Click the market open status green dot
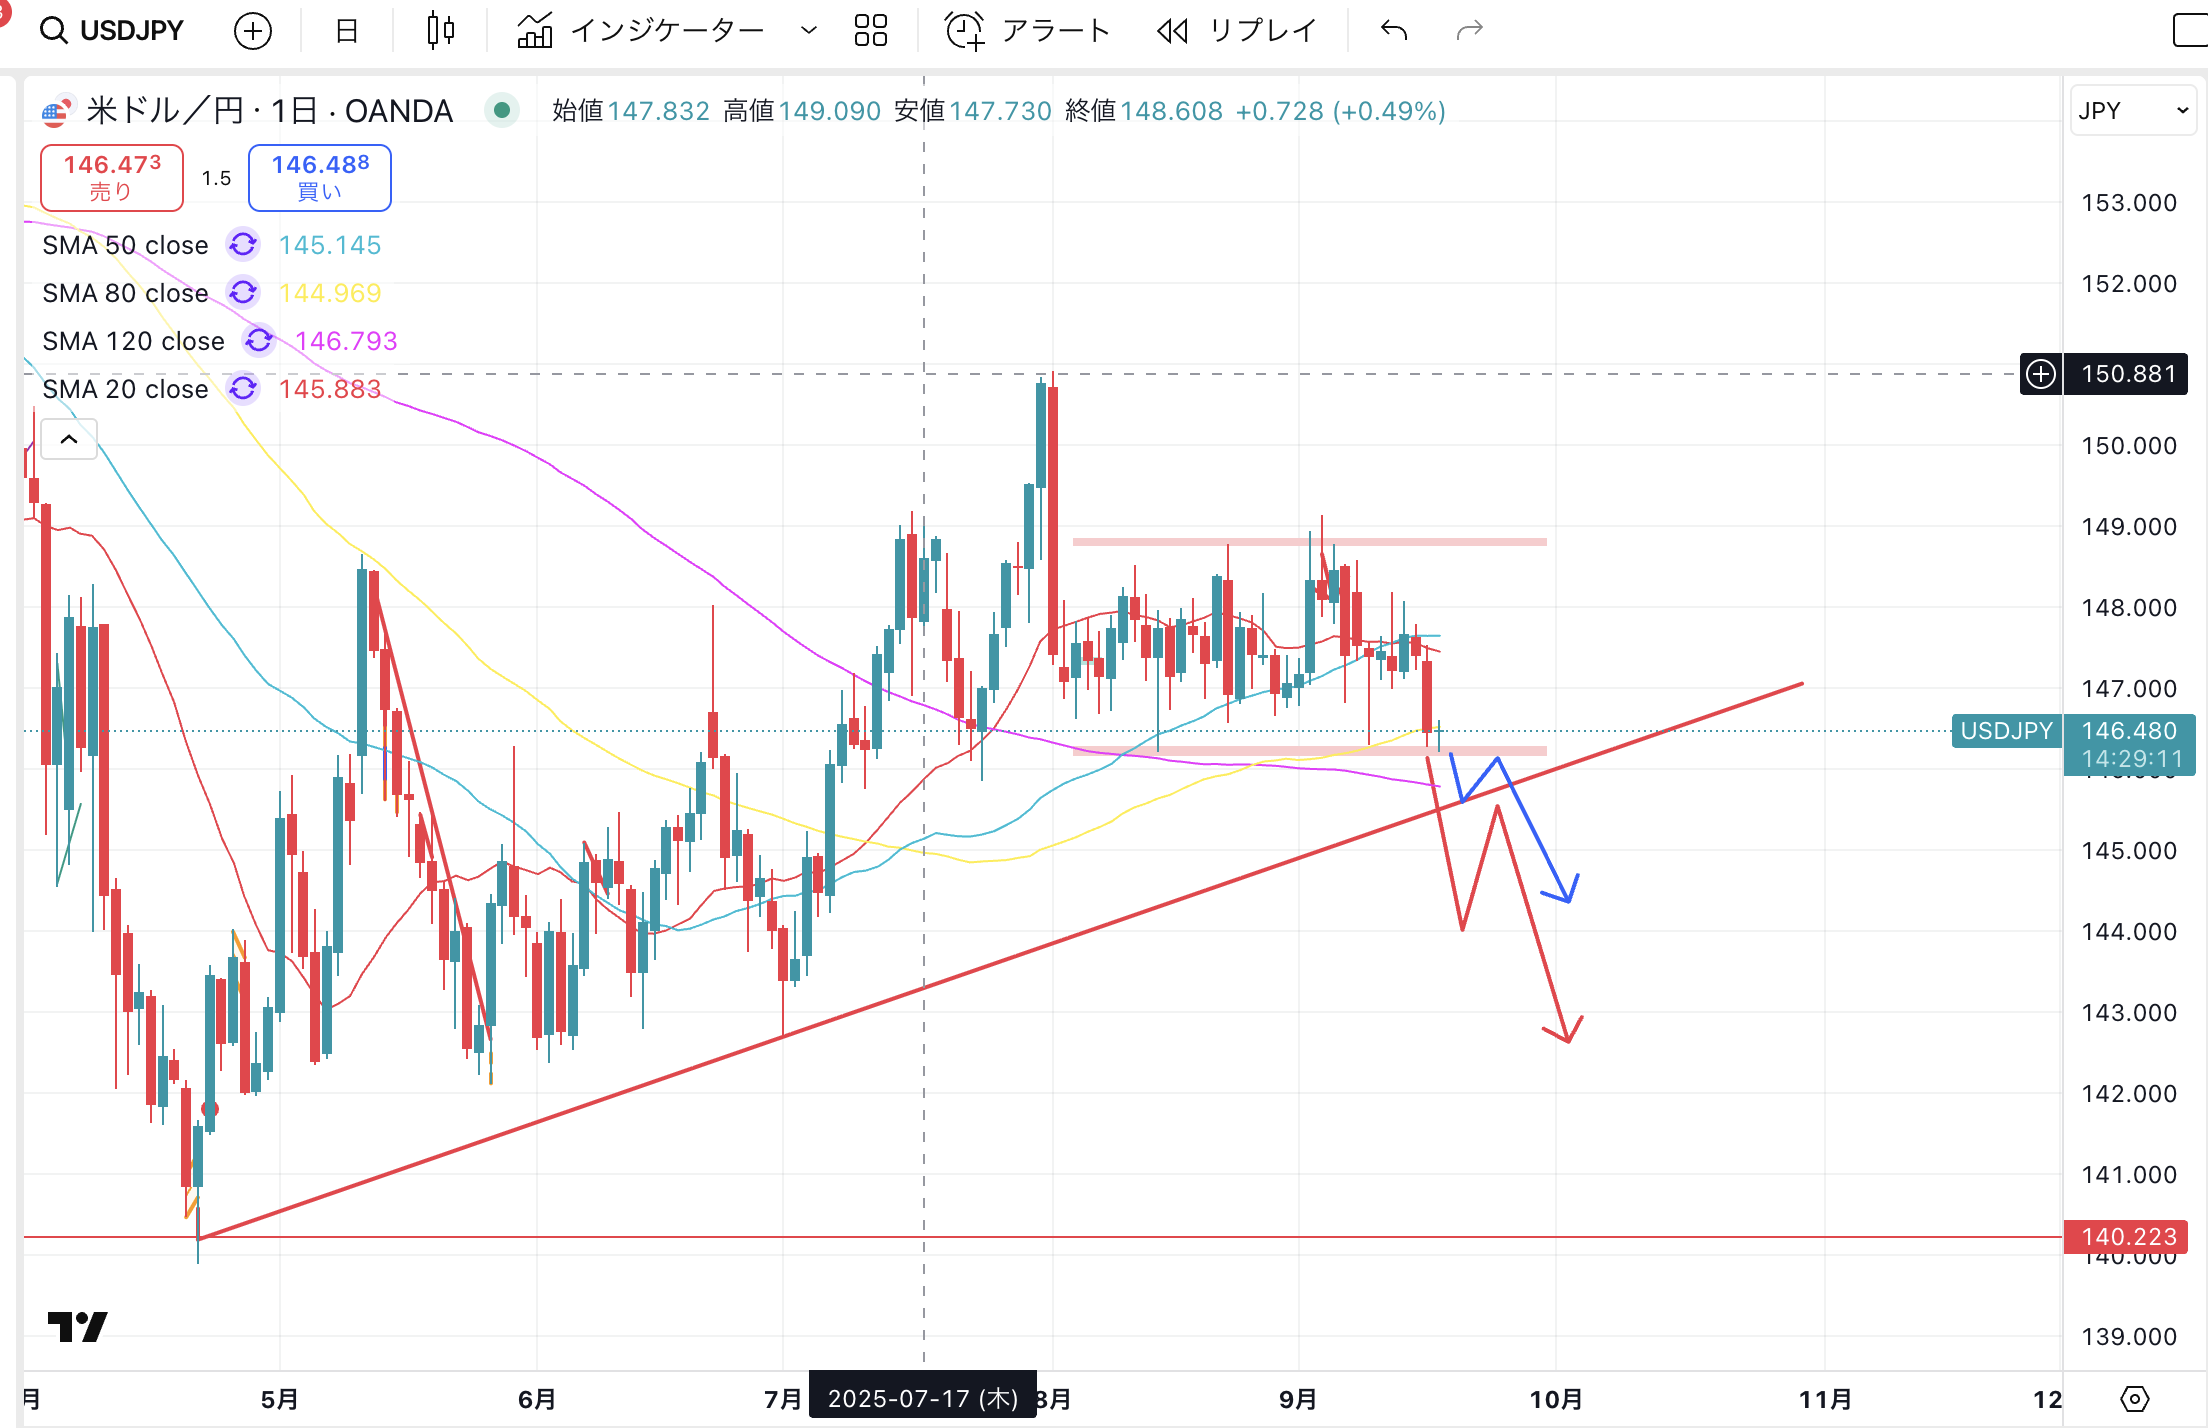Screen dimensions: 2208x1428 point(502,110)
